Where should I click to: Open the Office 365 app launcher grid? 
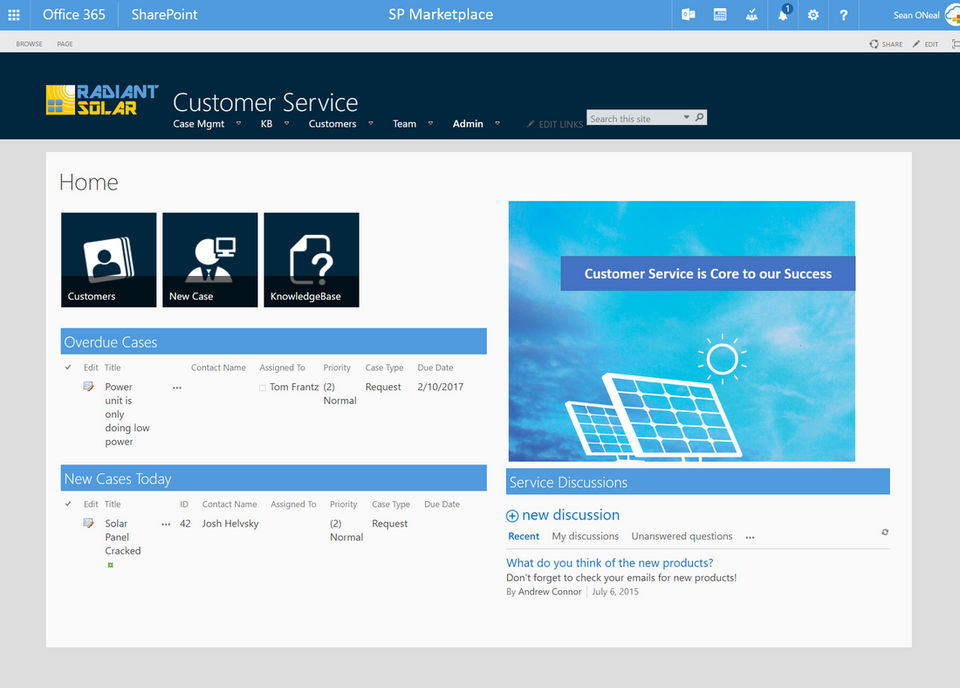click(x=13, y=15)
